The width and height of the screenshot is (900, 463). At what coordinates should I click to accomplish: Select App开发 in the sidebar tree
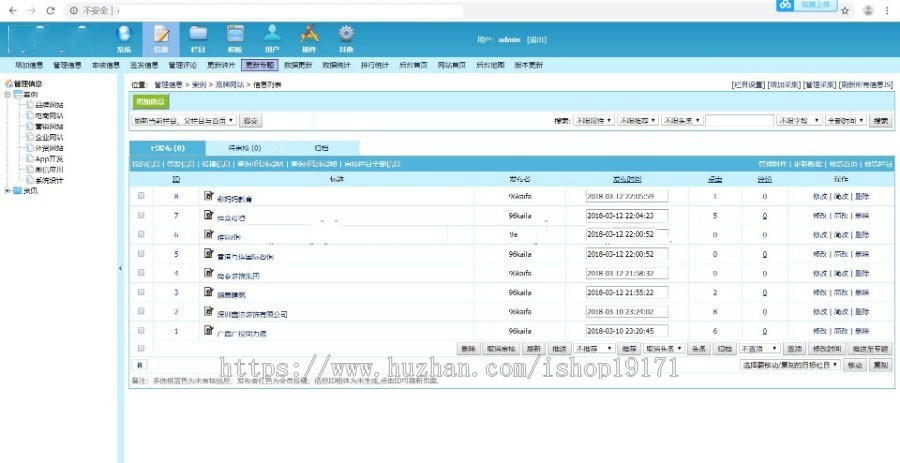[49, 159]
